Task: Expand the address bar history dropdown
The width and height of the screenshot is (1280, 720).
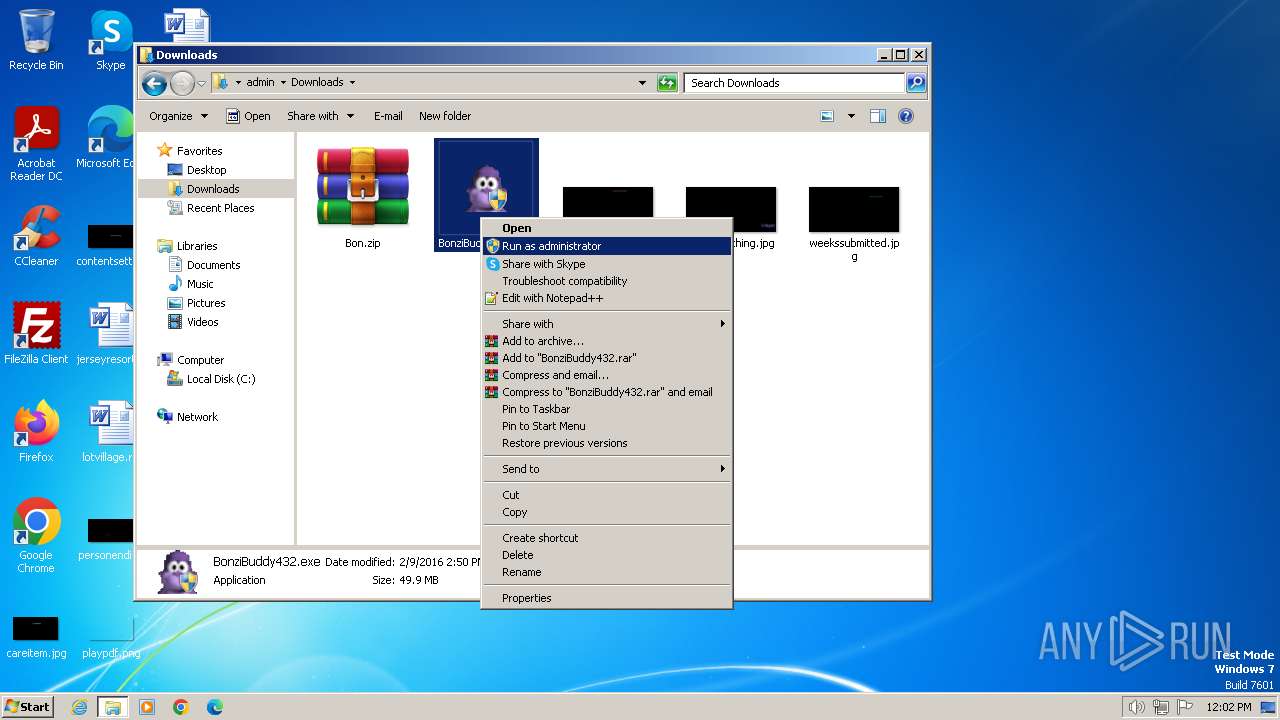Action: pyautogui.click(x=642, y=83)
